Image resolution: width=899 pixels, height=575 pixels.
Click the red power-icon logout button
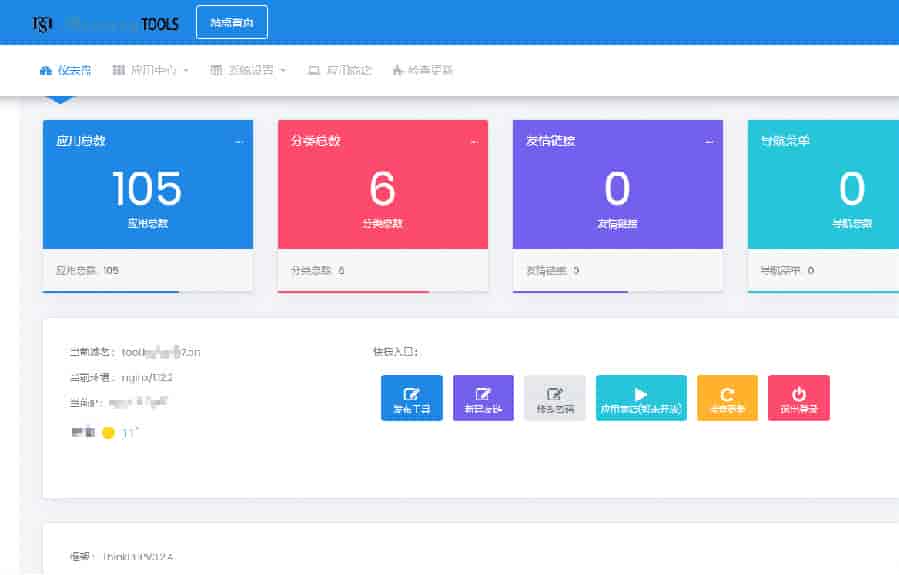tap(799, 398)
